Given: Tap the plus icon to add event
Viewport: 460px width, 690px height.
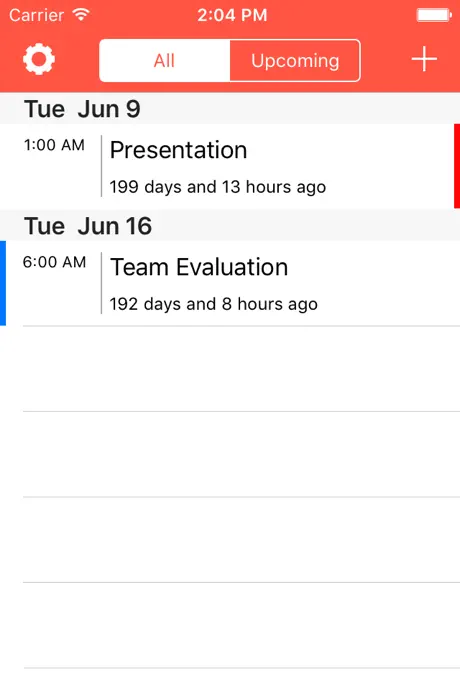Looking at the screenshot, I should [424, 59].
